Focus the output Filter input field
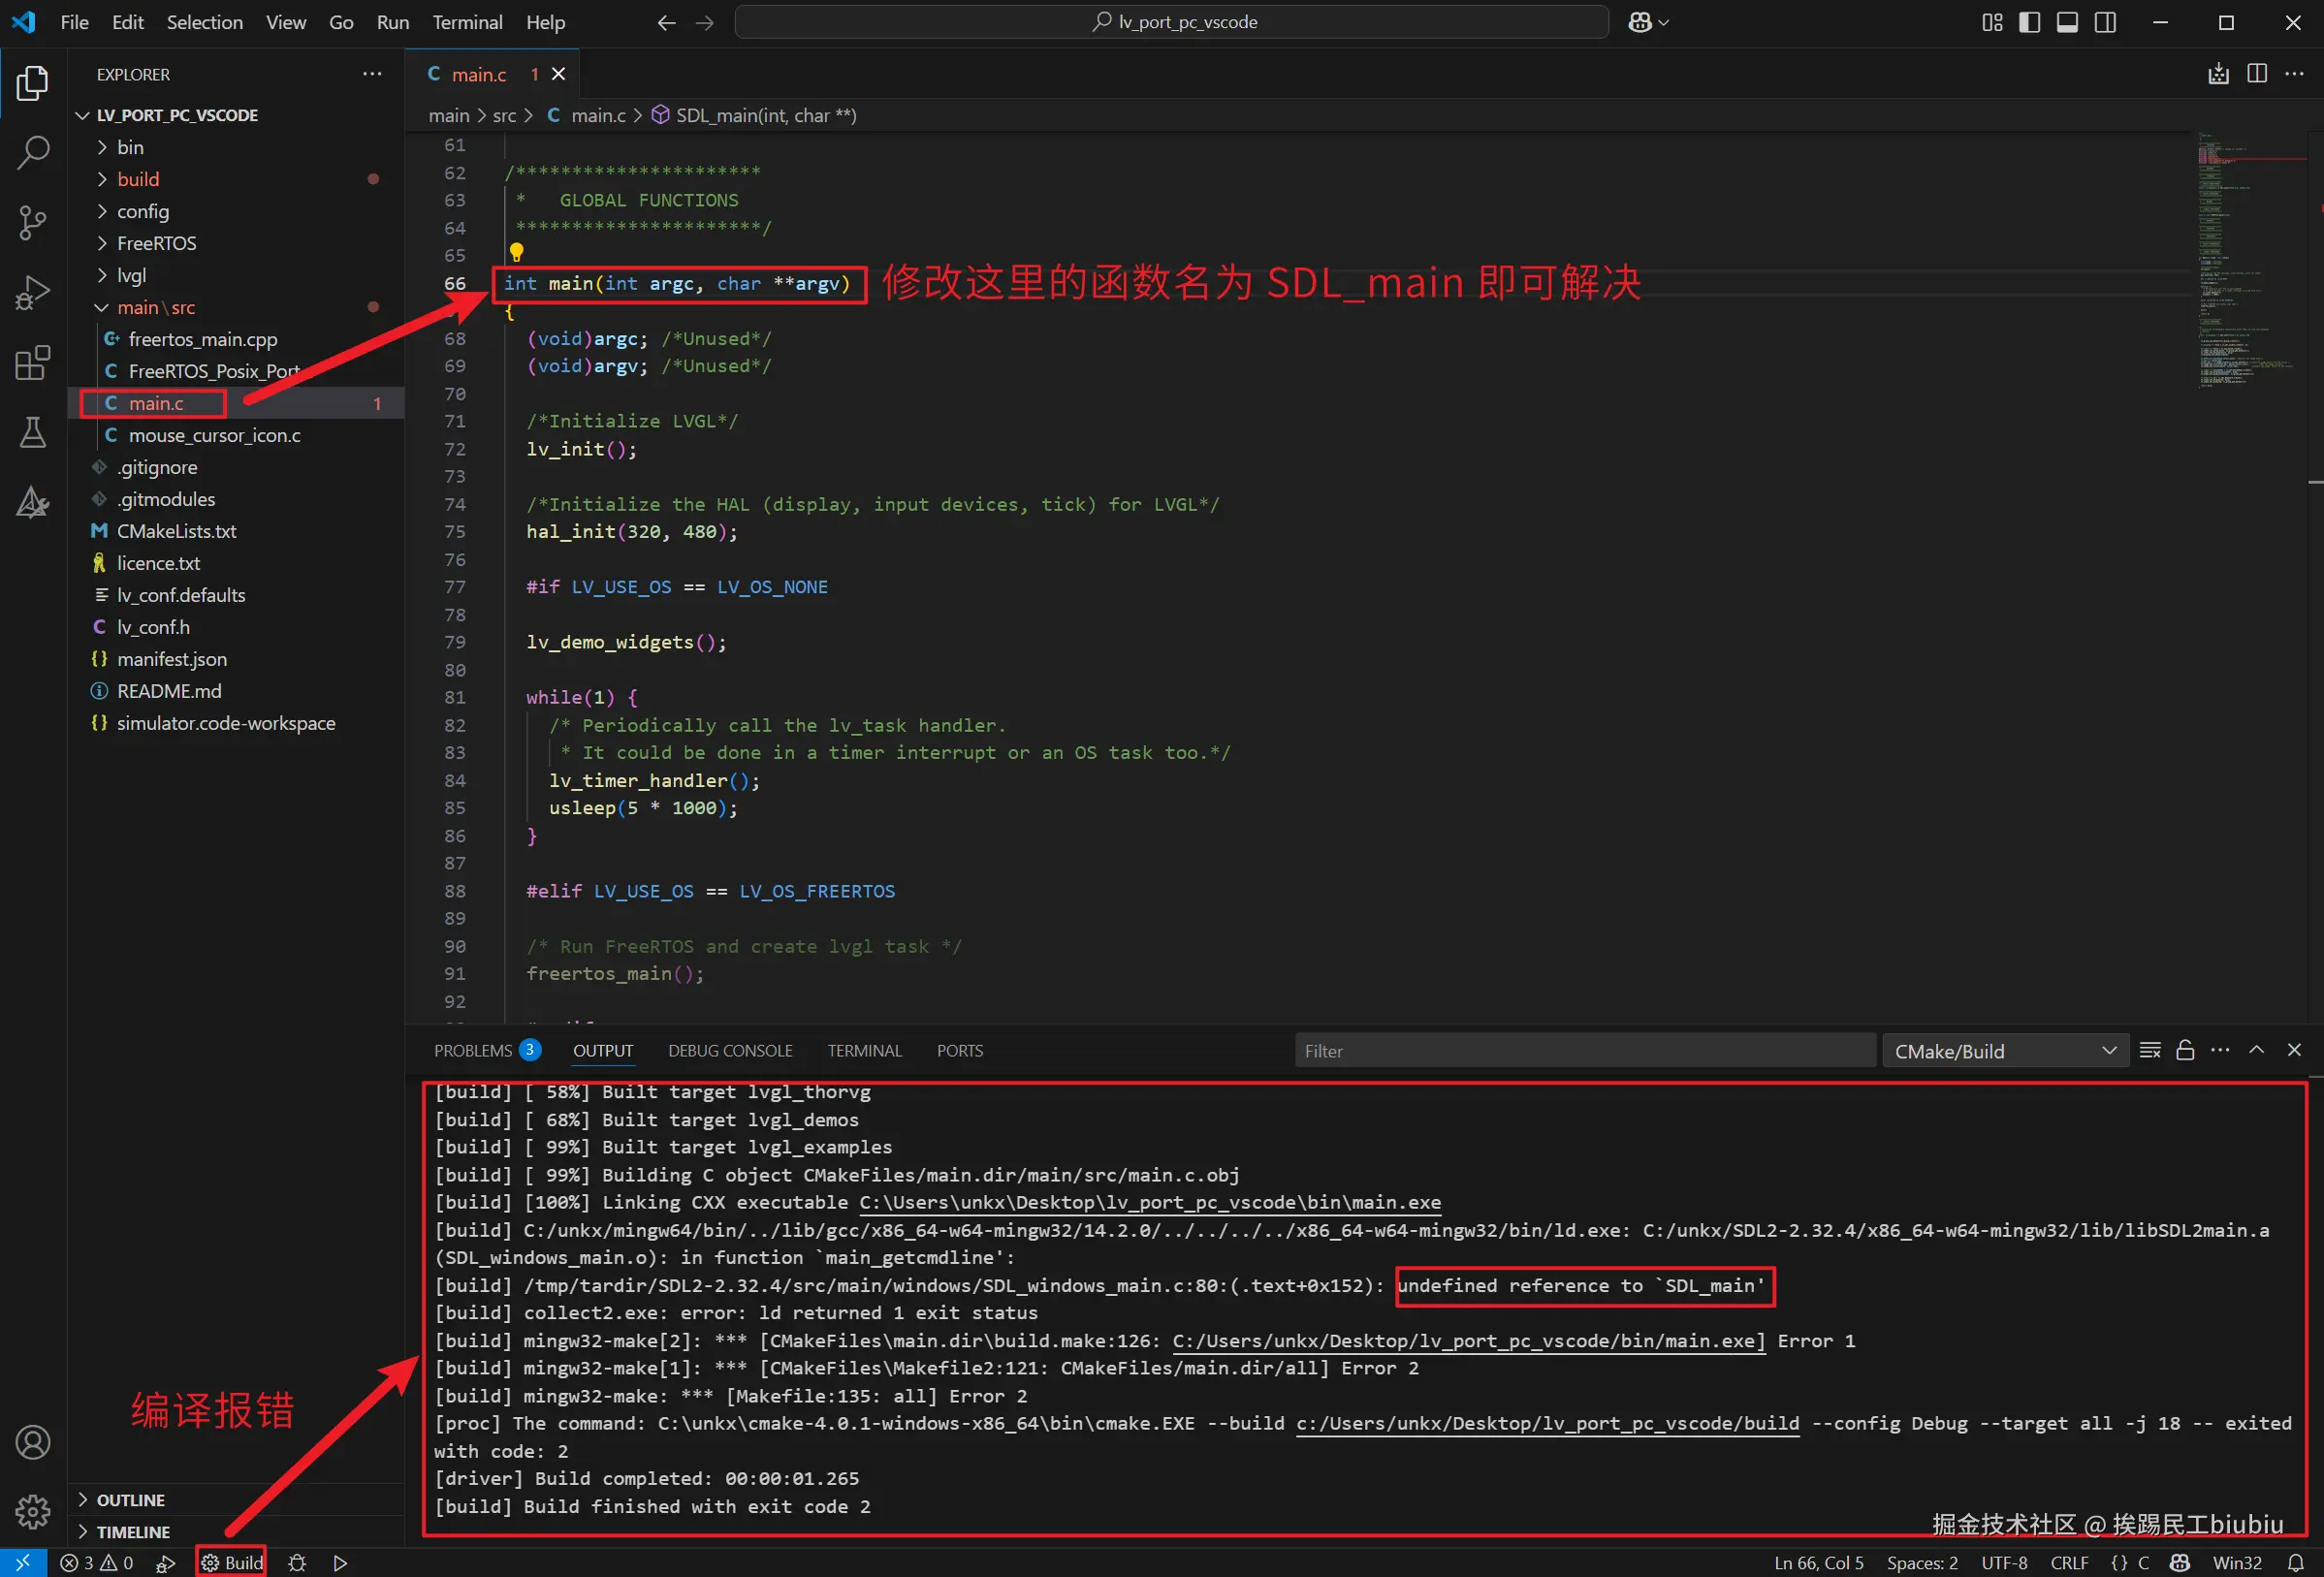 (x=1585, y=1051)
